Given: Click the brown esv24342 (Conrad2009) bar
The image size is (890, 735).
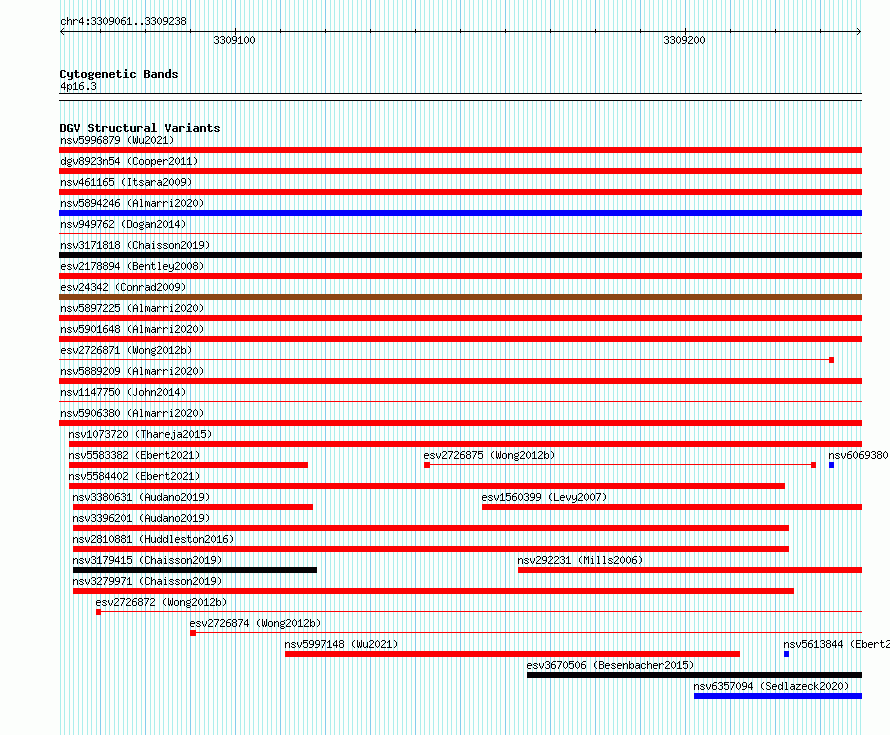Looking at the screenshot, I should point(460,297).
